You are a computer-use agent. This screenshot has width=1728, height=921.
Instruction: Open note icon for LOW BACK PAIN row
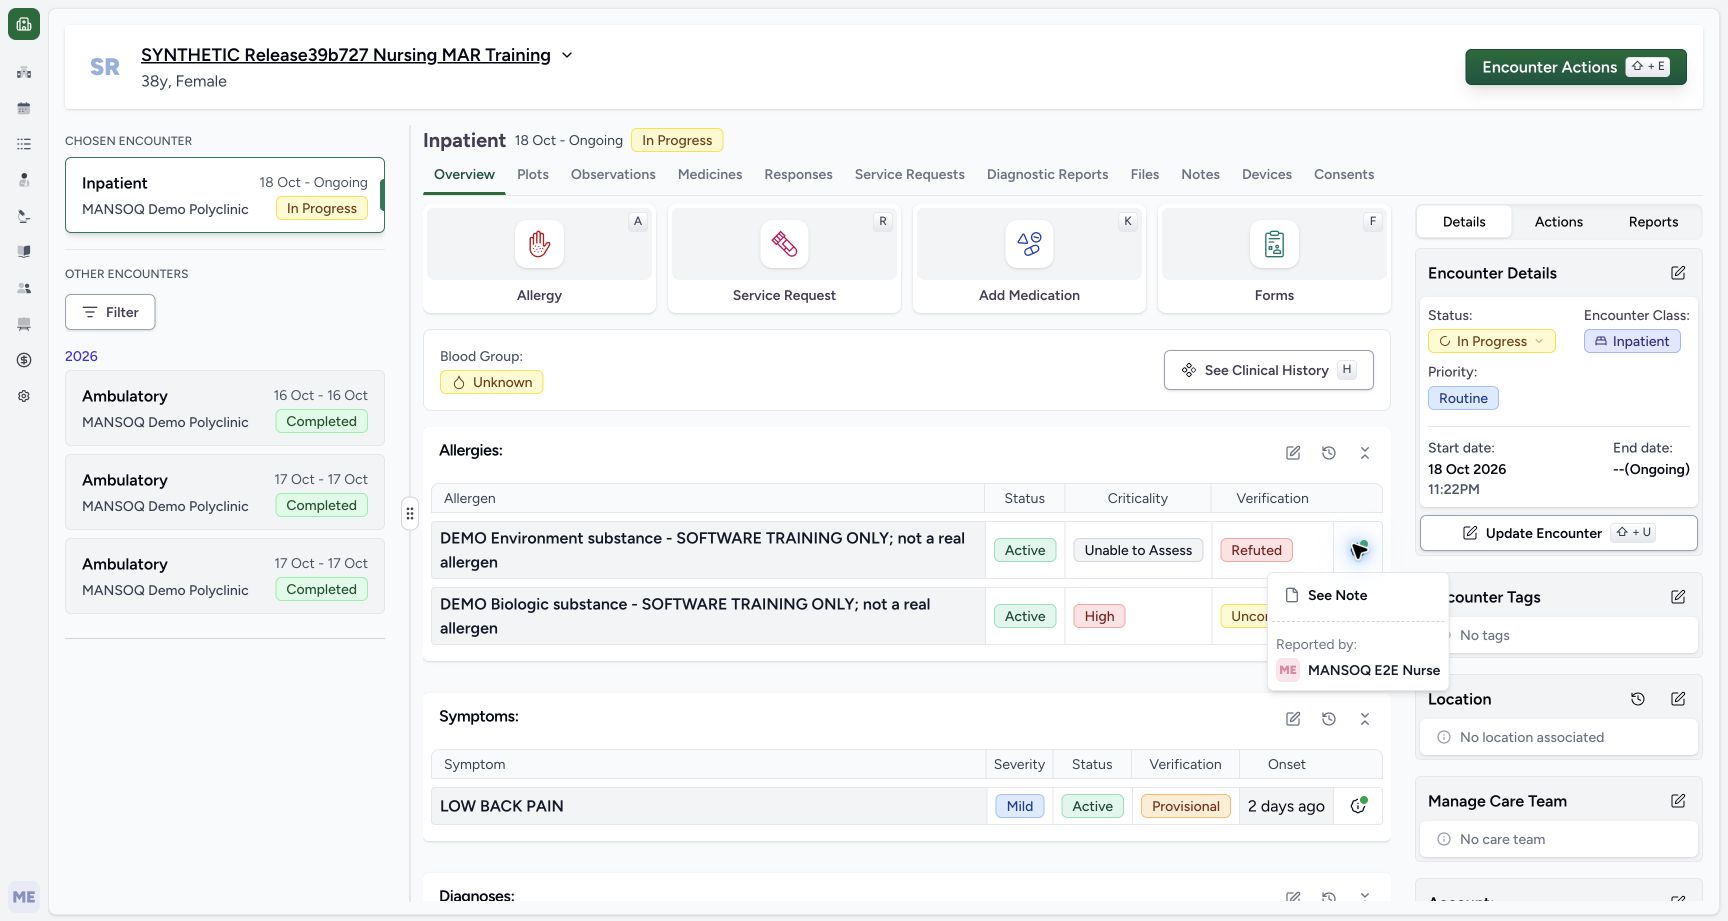(x=1358, y=806)
